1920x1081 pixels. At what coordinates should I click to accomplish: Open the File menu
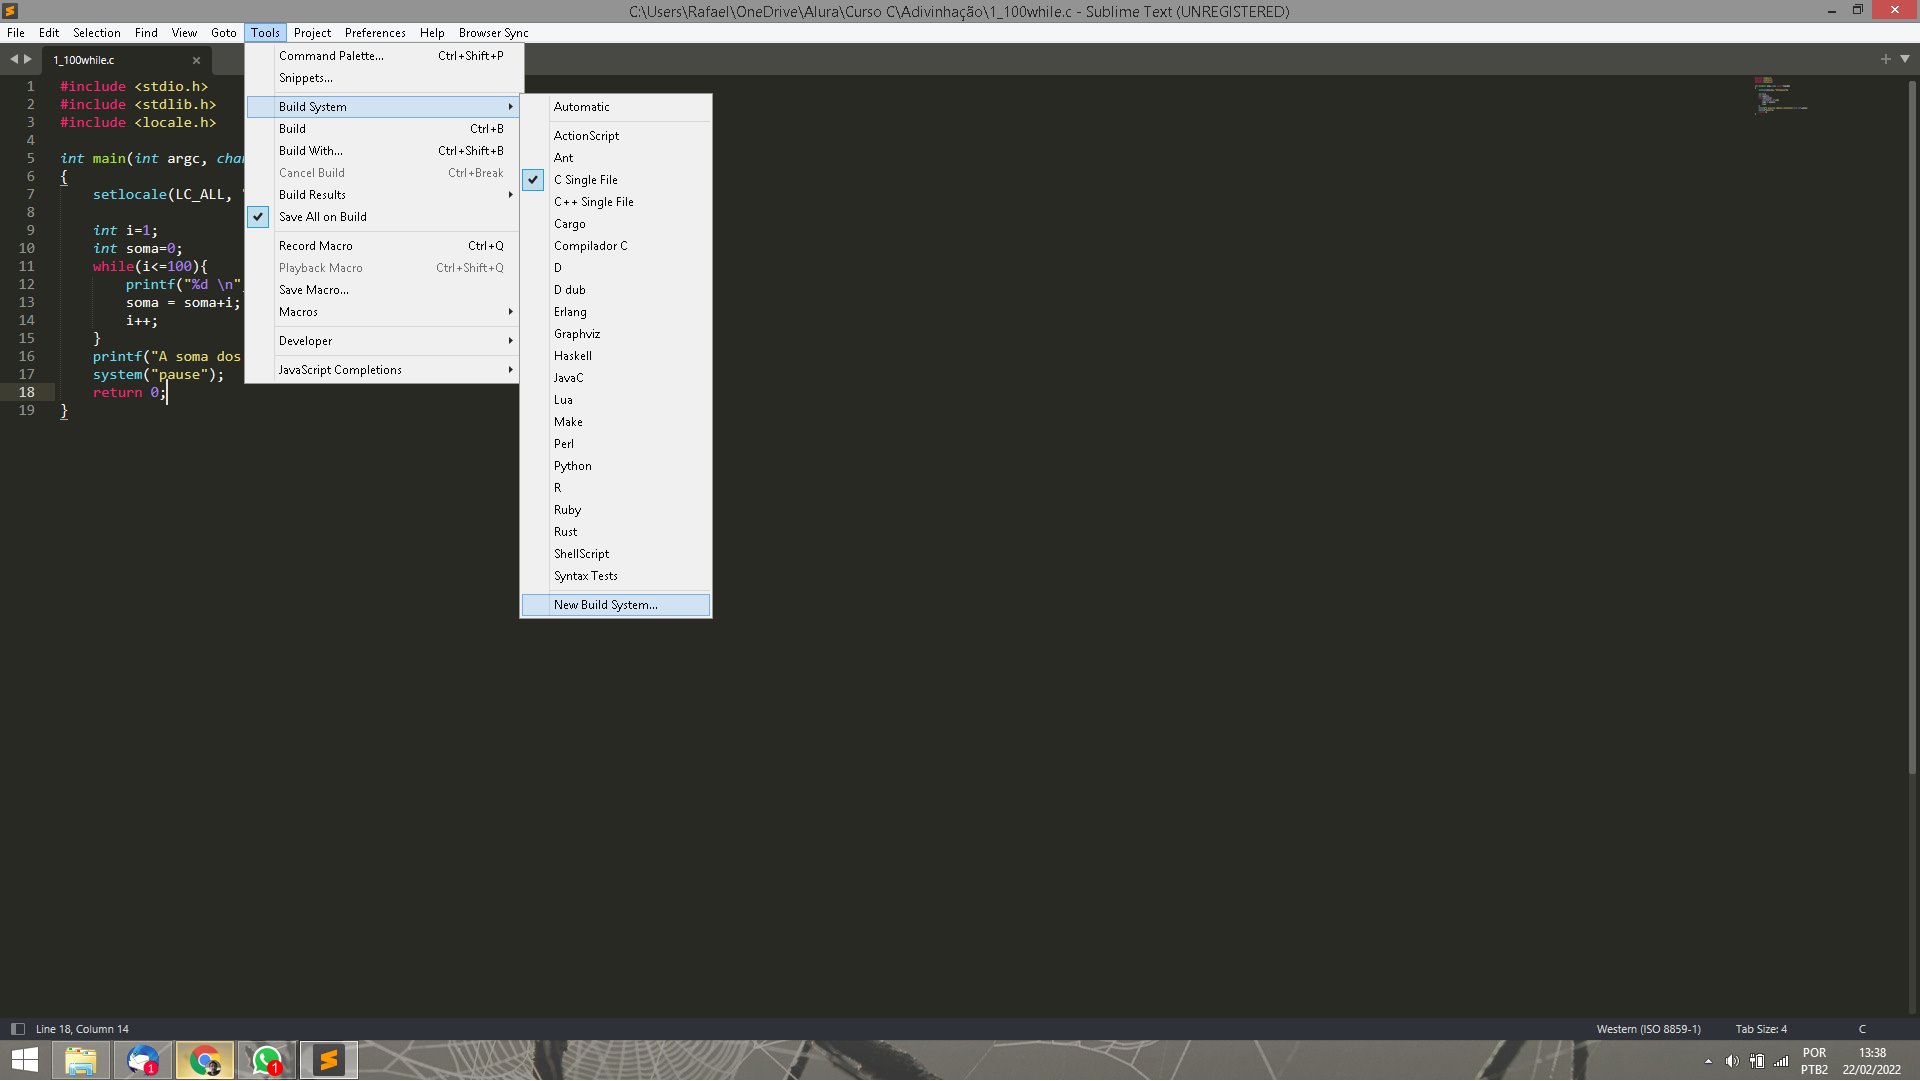click(x=16, y=33)
